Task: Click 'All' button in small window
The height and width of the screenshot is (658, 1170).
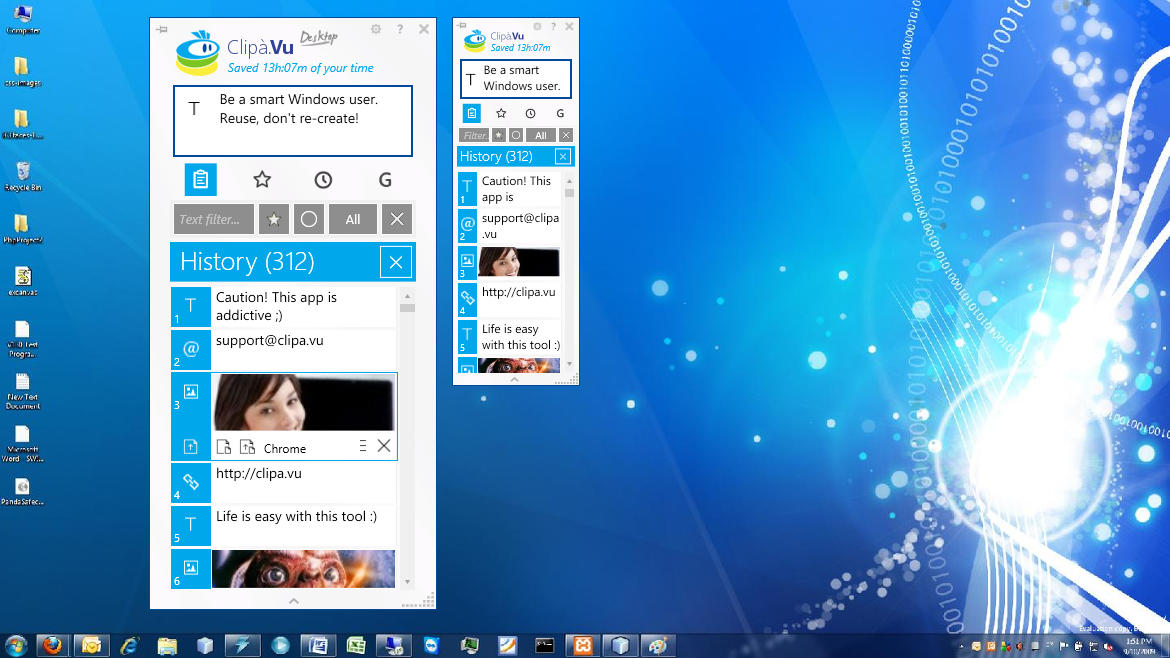Action: pos(541,135)
